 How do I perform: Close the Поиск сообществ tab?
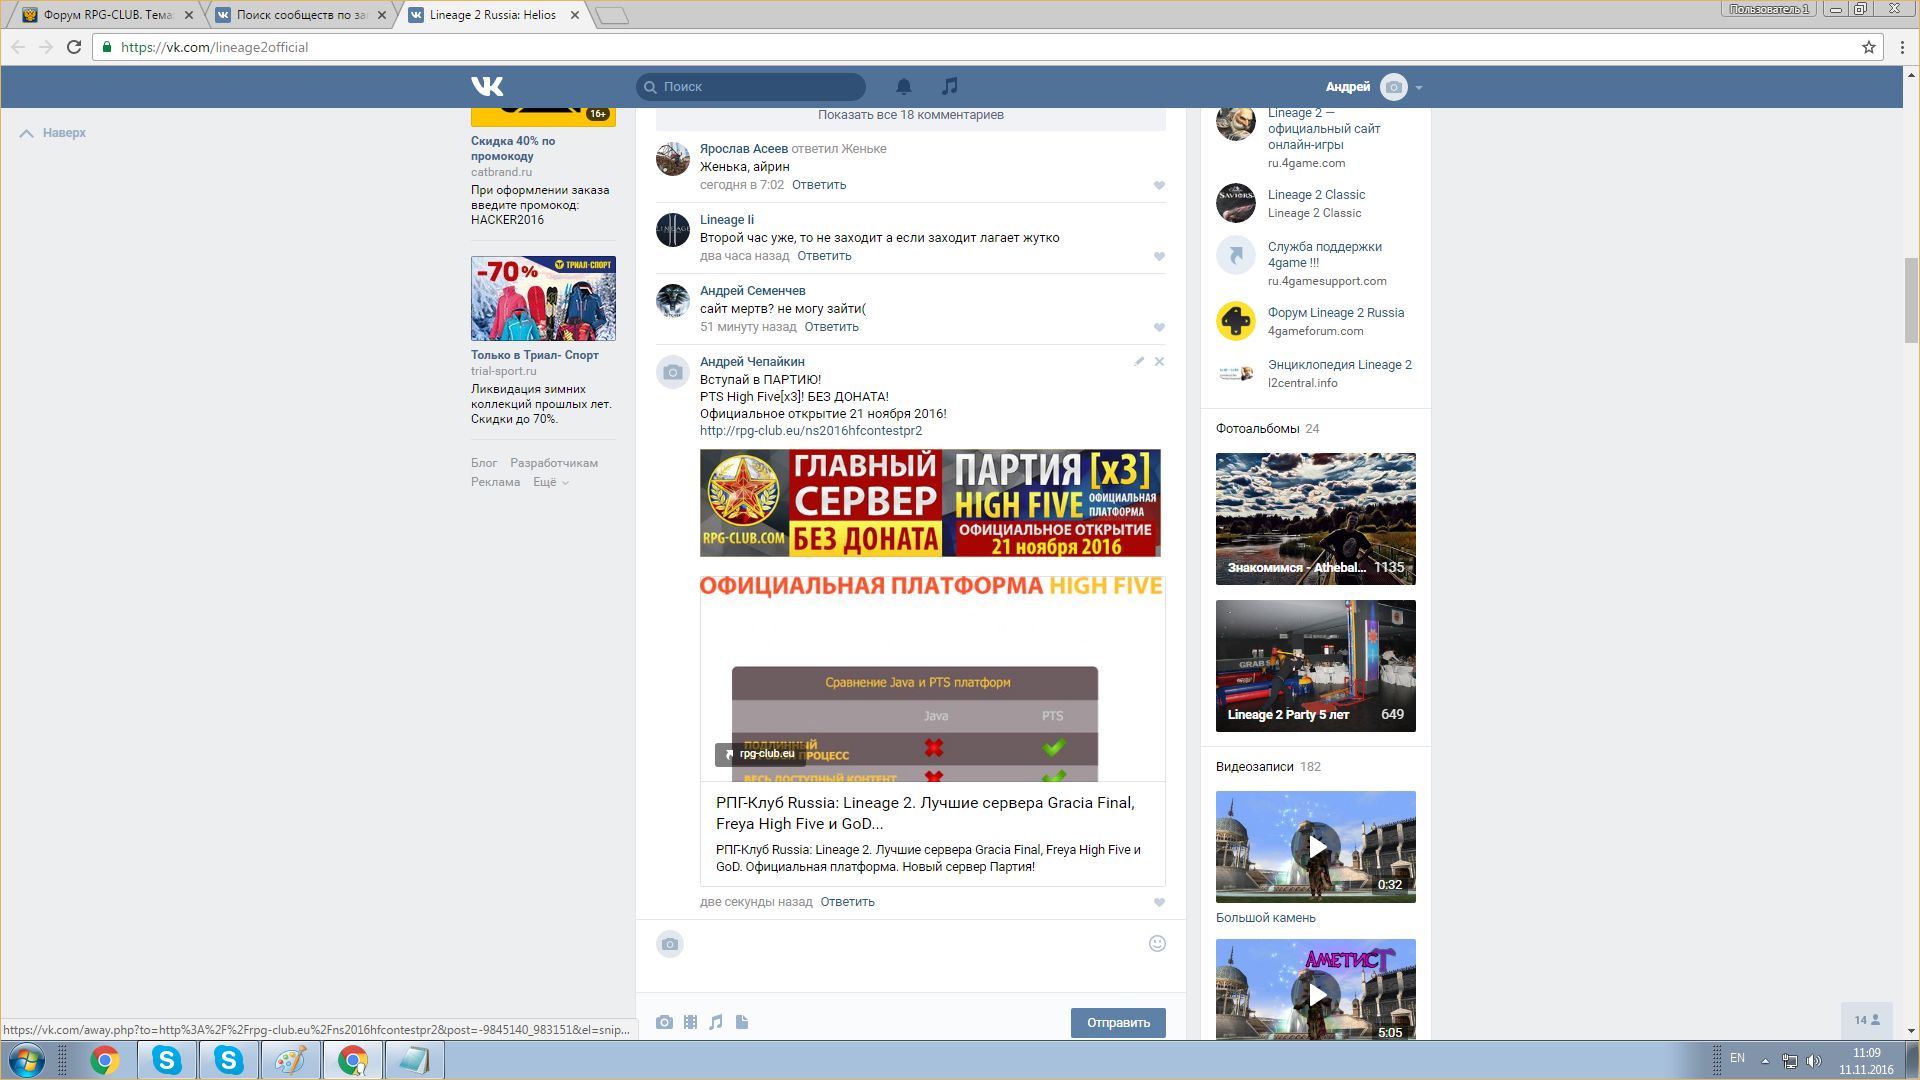point(381,15)
